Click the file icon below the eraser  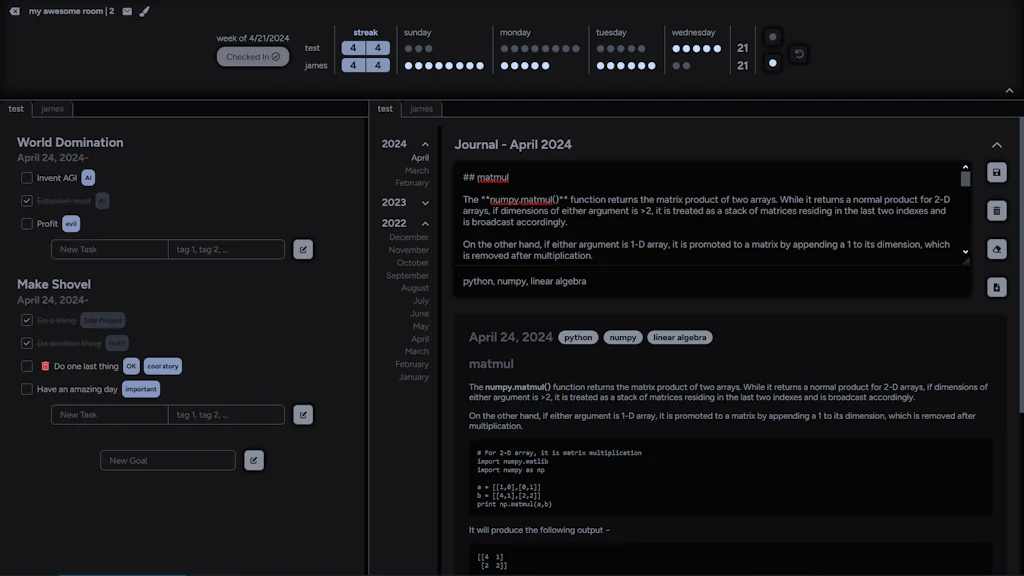click(x=996, y=288)
